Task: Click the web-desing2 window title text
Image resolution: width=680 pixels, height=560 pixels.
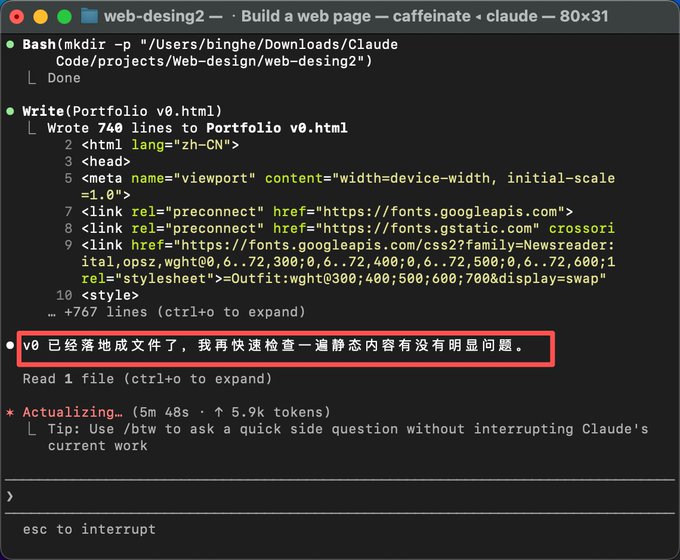Action: [154, 16]
